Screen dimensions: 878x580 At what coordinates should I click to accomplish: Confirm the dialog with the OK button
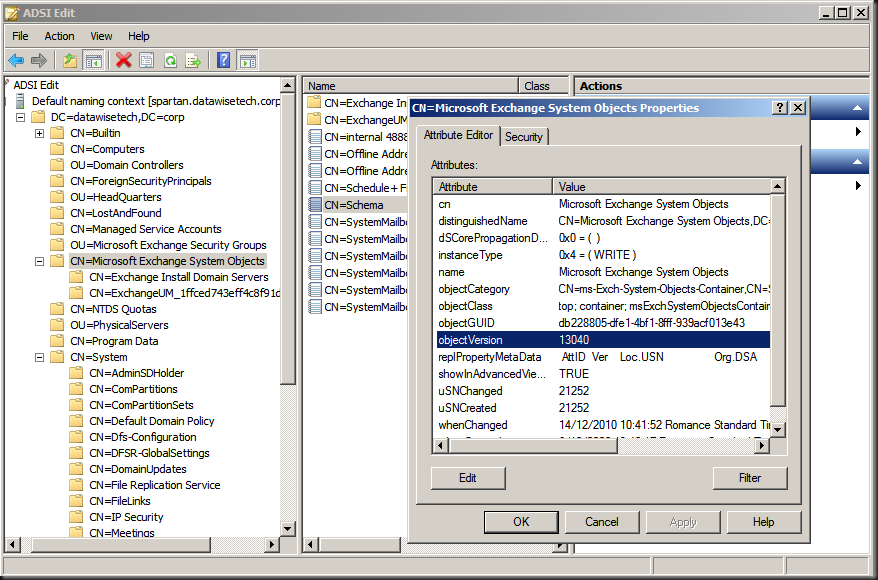pos(521,522)
